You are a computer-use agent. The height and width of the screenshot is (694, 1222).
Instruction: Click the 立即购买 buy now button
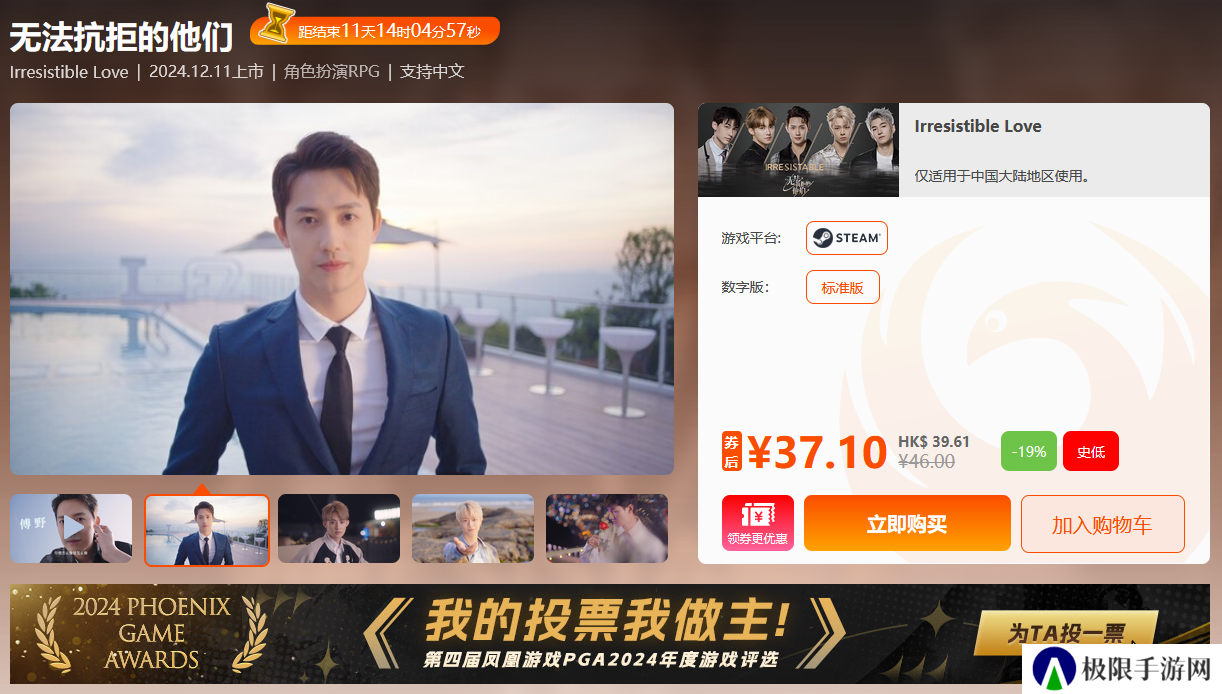[x=907, y=523]
